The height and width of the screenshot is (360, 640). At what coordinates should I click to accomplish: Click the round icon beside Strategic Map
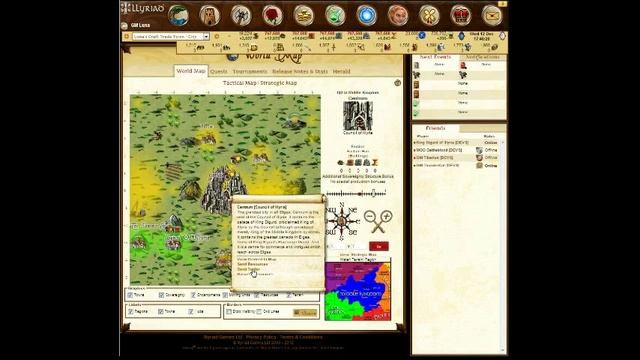[398, 83]
